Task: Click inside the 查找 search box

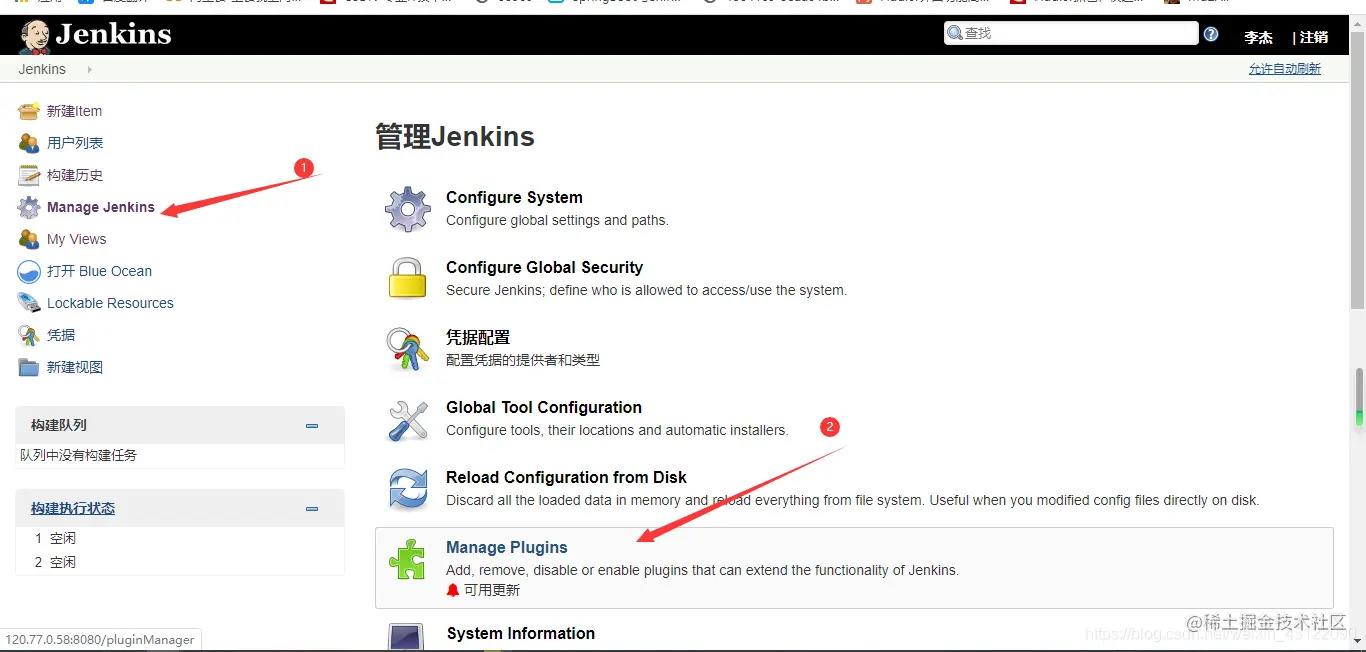Action: pyautogui.click(x=1070, y=32)
